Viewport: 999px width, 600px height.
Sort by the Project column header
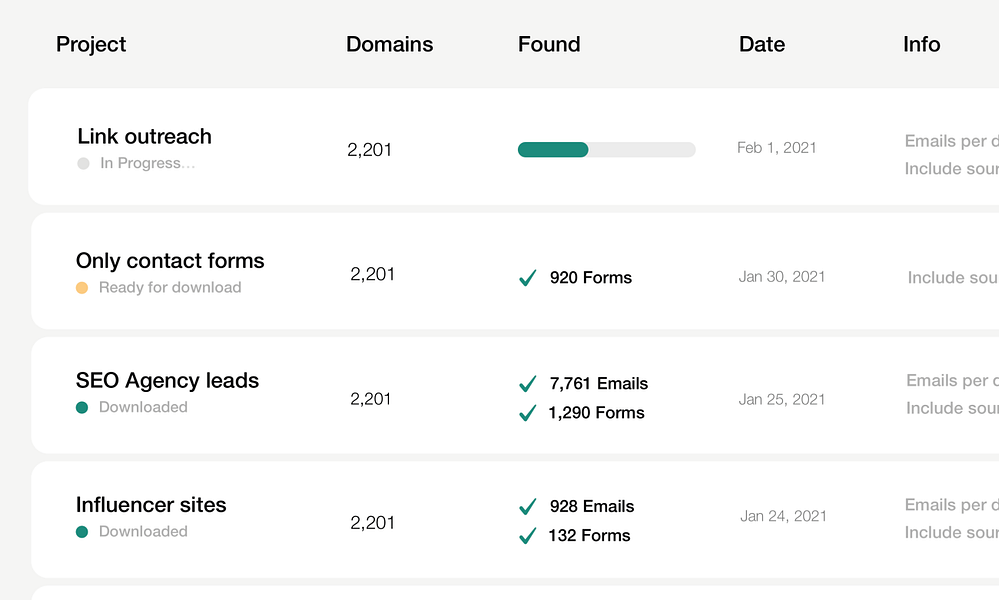tap(91, 45)
